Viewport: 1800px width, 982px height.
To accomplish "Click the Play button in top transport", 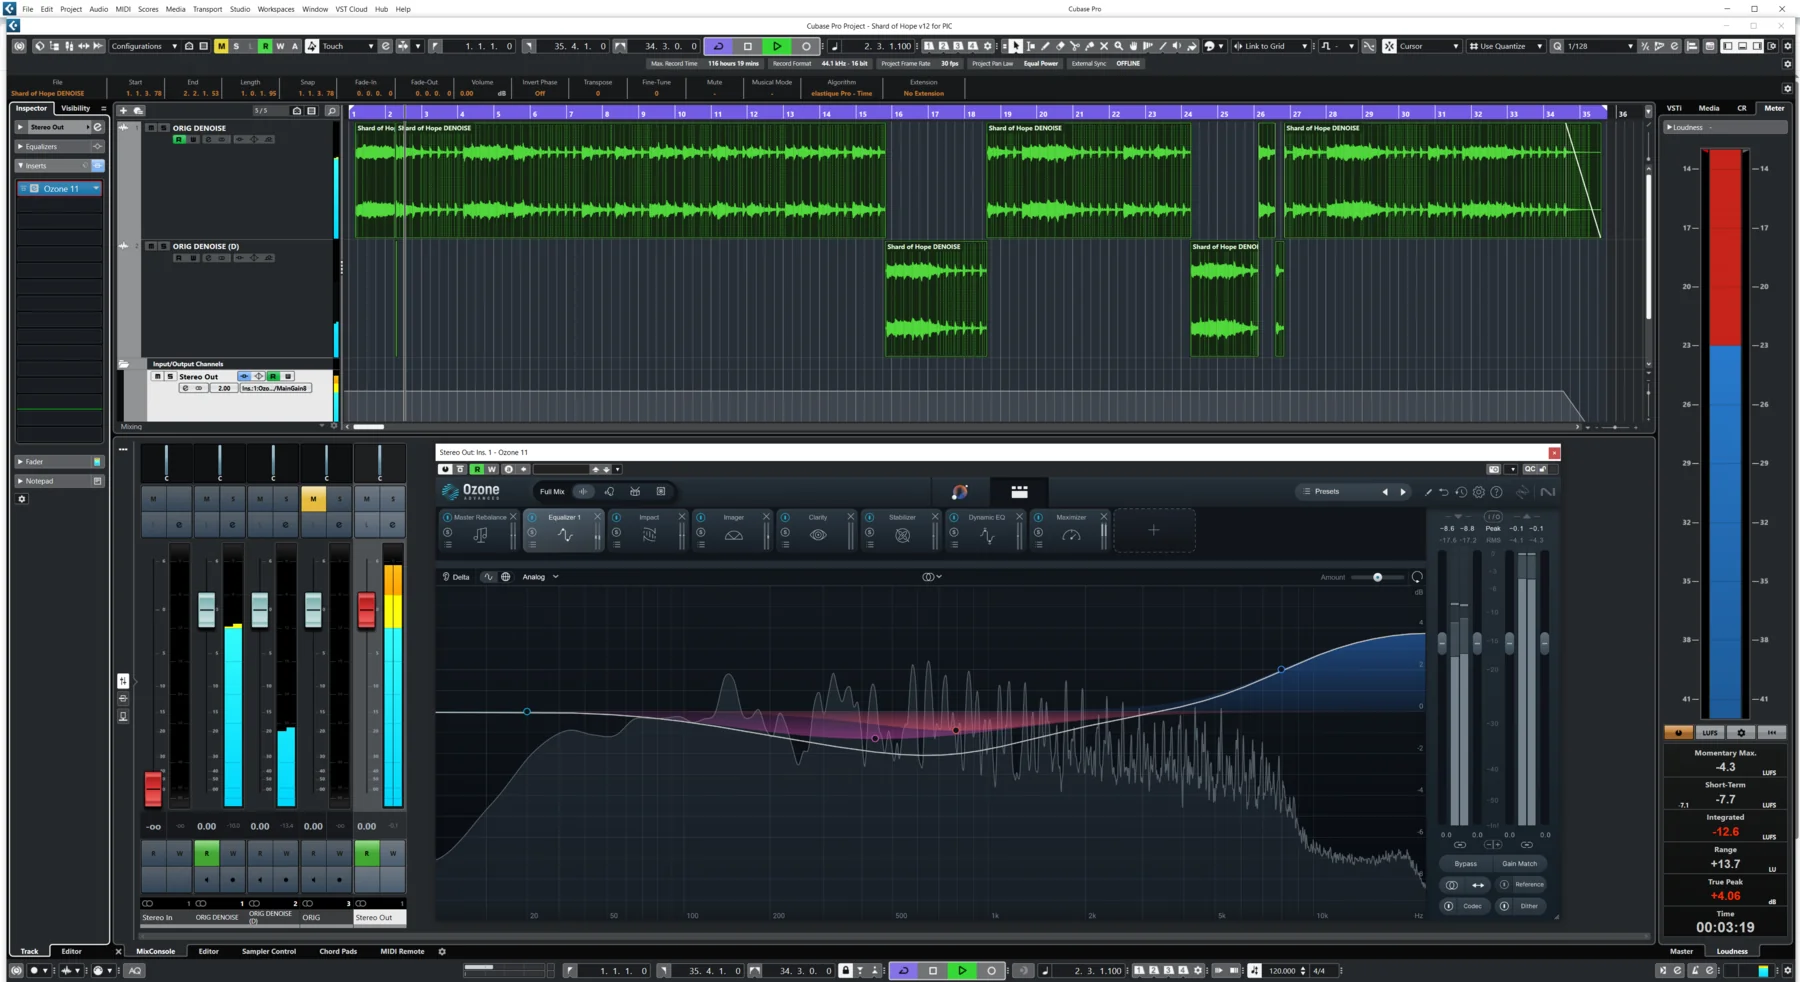I will 777,46.
